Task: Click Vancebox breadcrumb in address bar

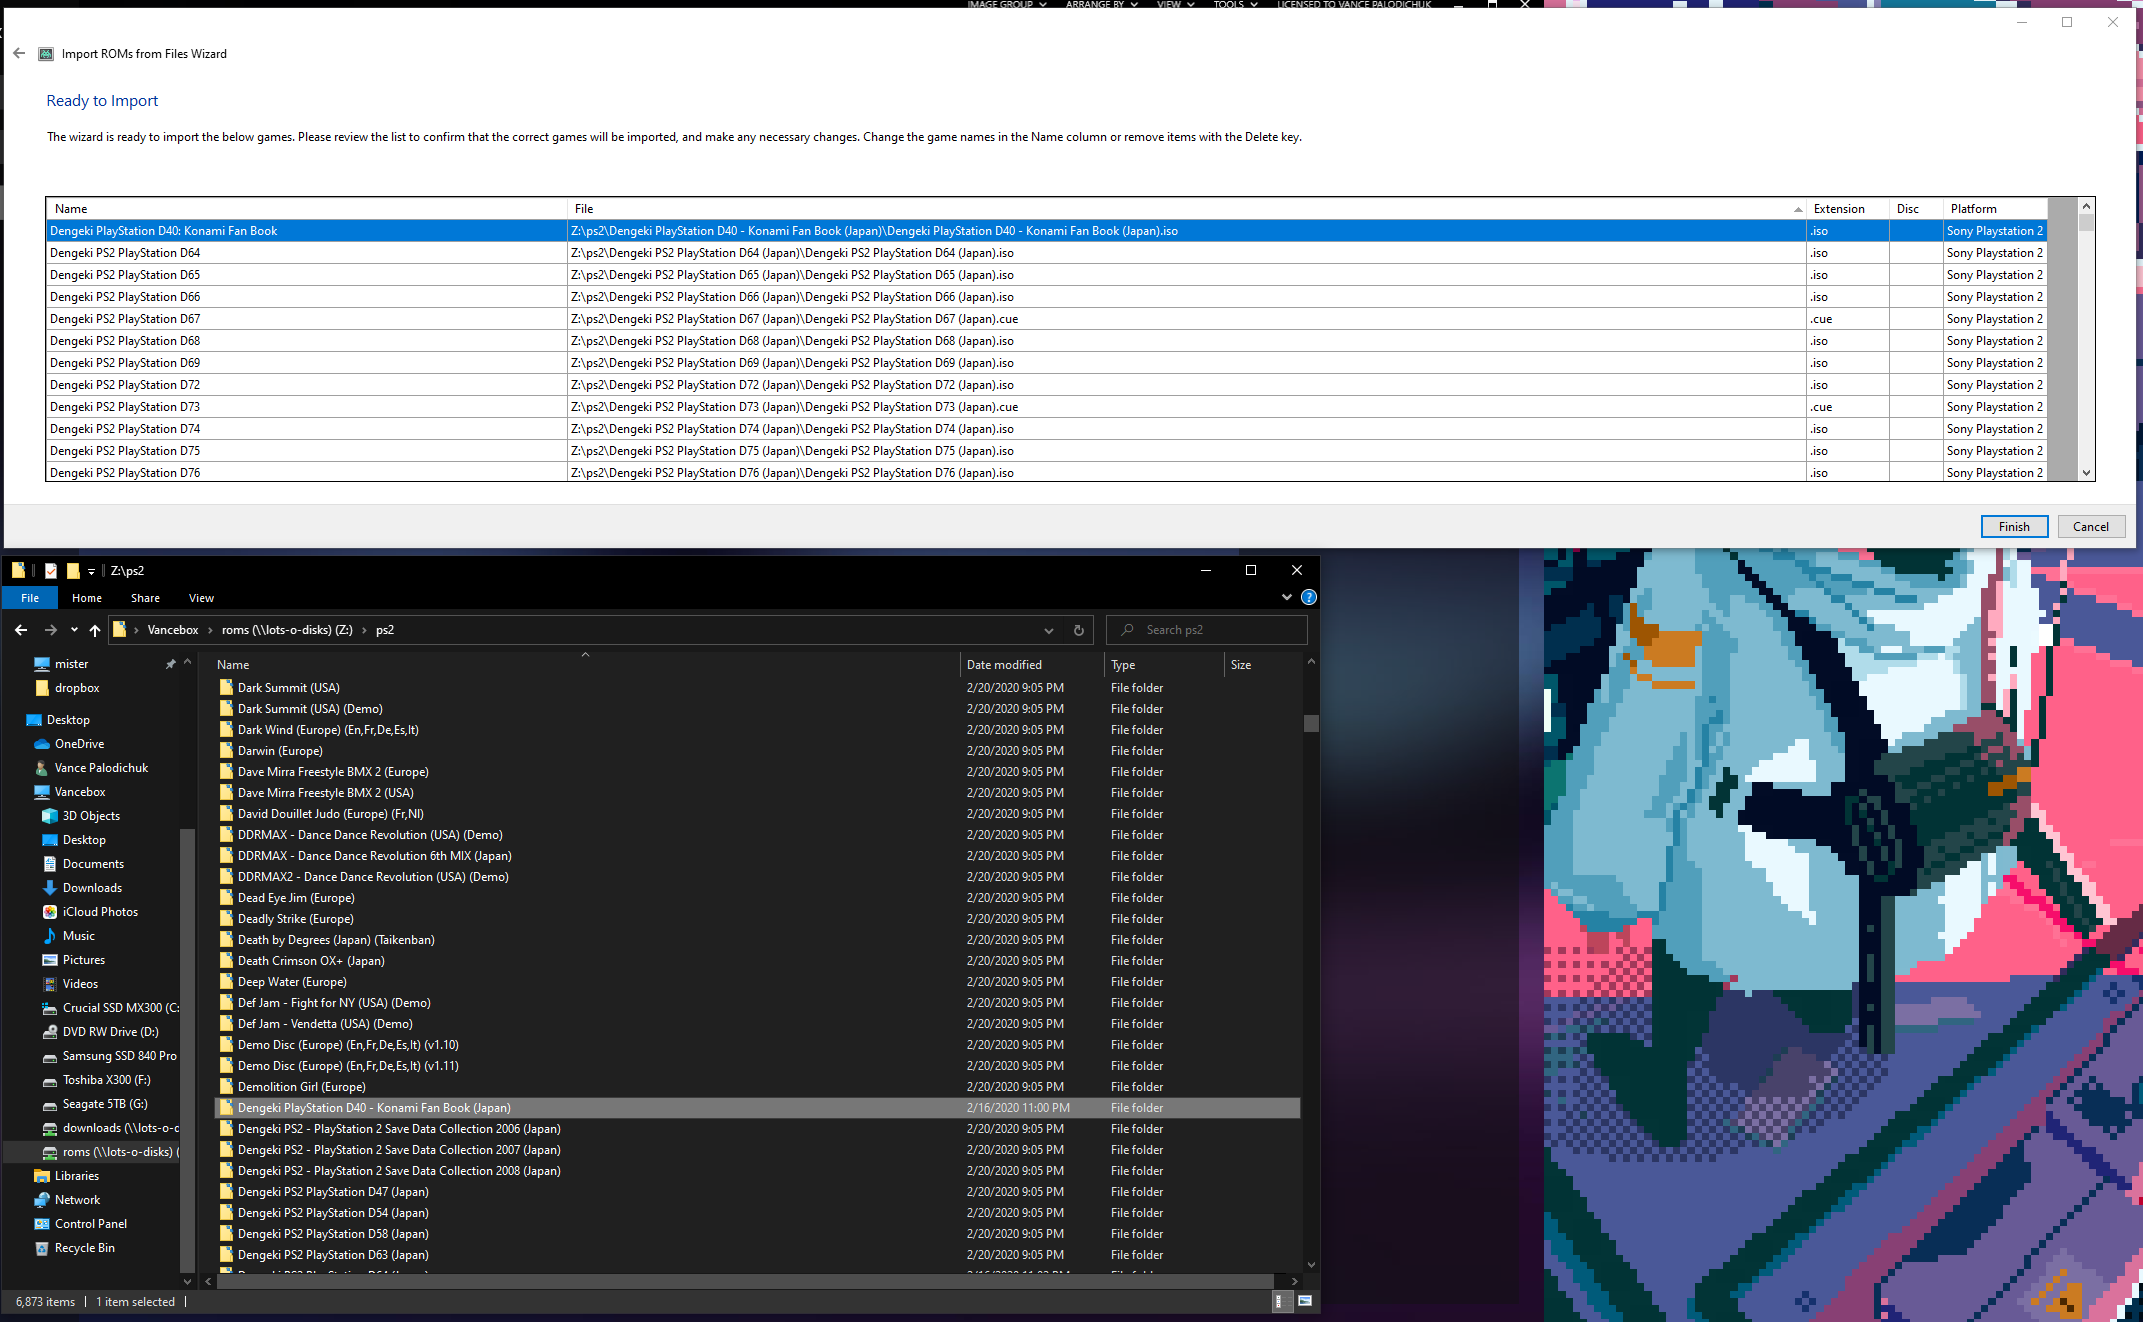Action: pyautogui.click(x=173, y=630)
